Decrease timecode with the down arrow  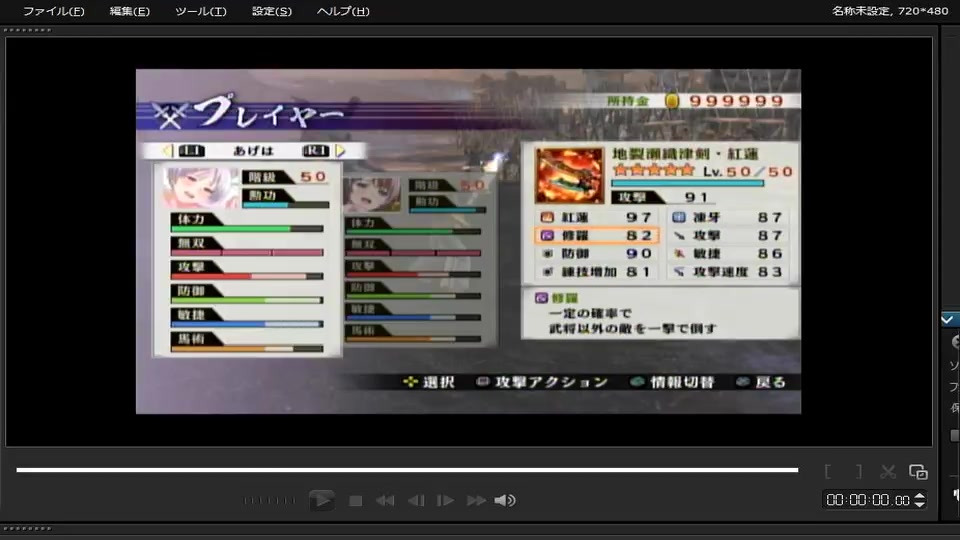920,504
